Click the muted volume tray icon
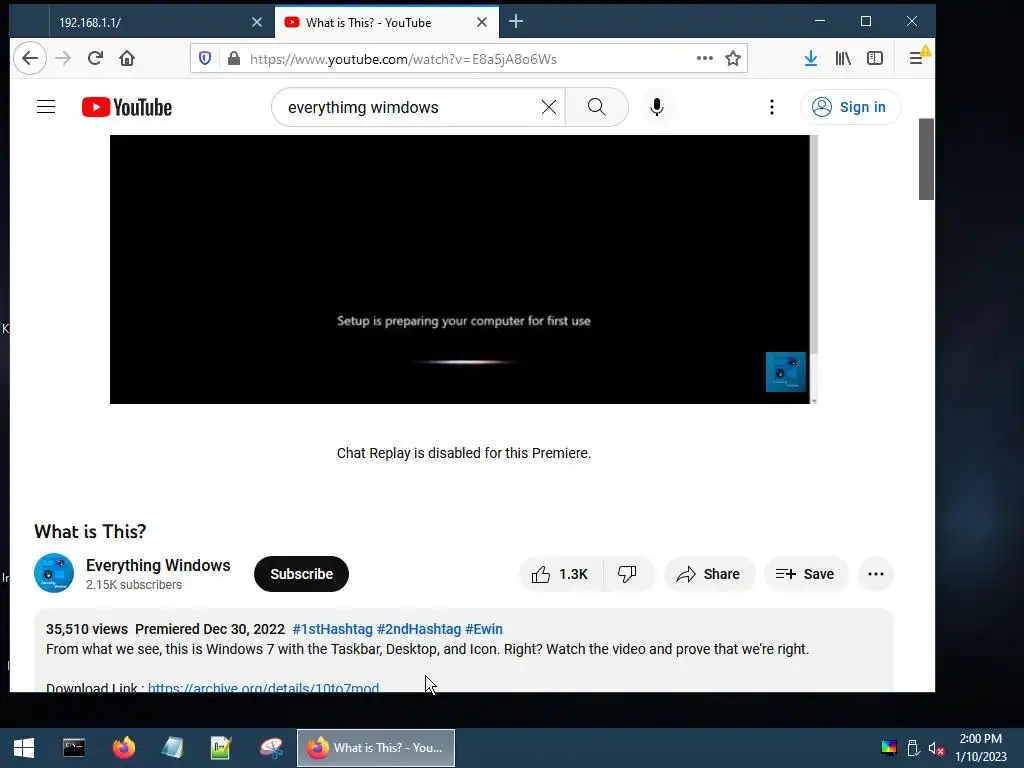Viewport: 1024px width, 768px height. [936, 748]
